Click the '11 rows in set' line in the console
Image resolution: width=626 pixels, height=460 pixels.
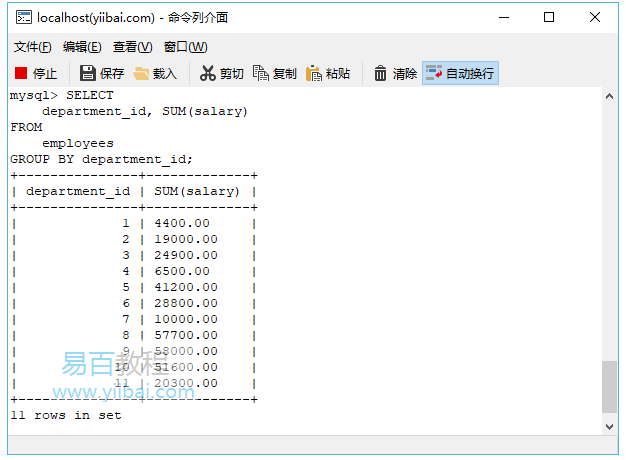click(66, 415)
